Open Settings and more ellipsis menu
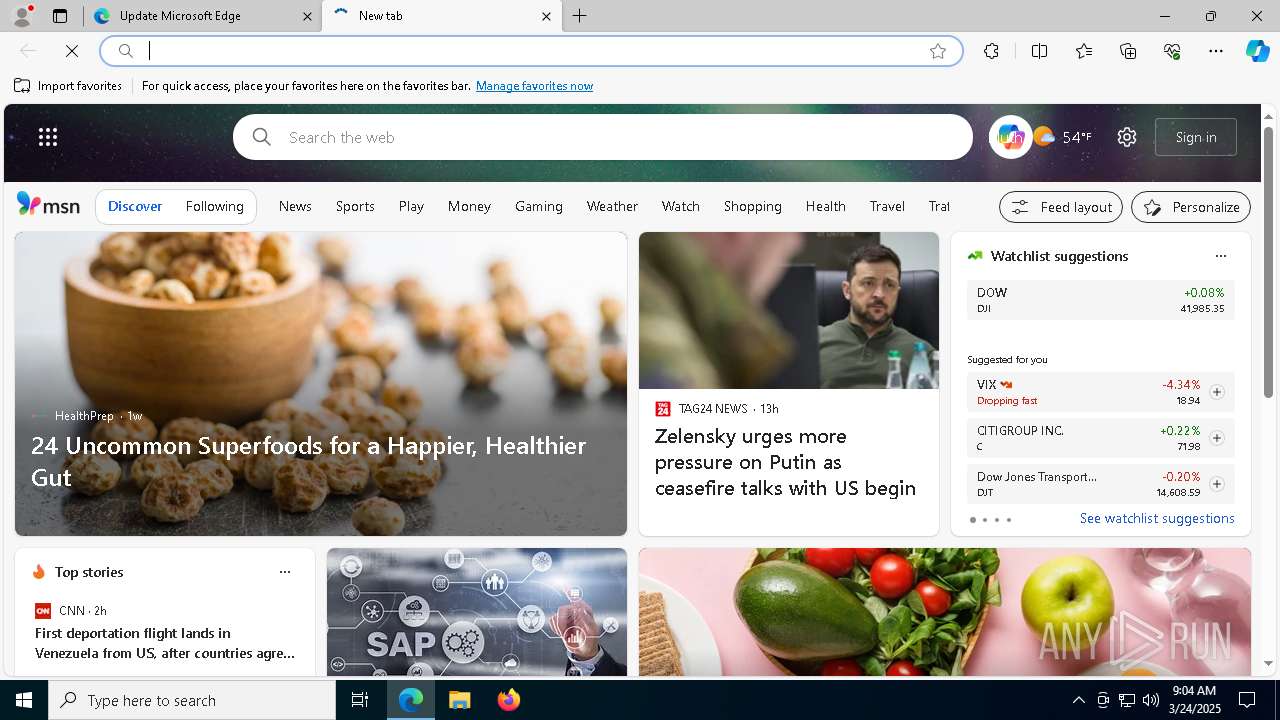 coord(1216,51)
